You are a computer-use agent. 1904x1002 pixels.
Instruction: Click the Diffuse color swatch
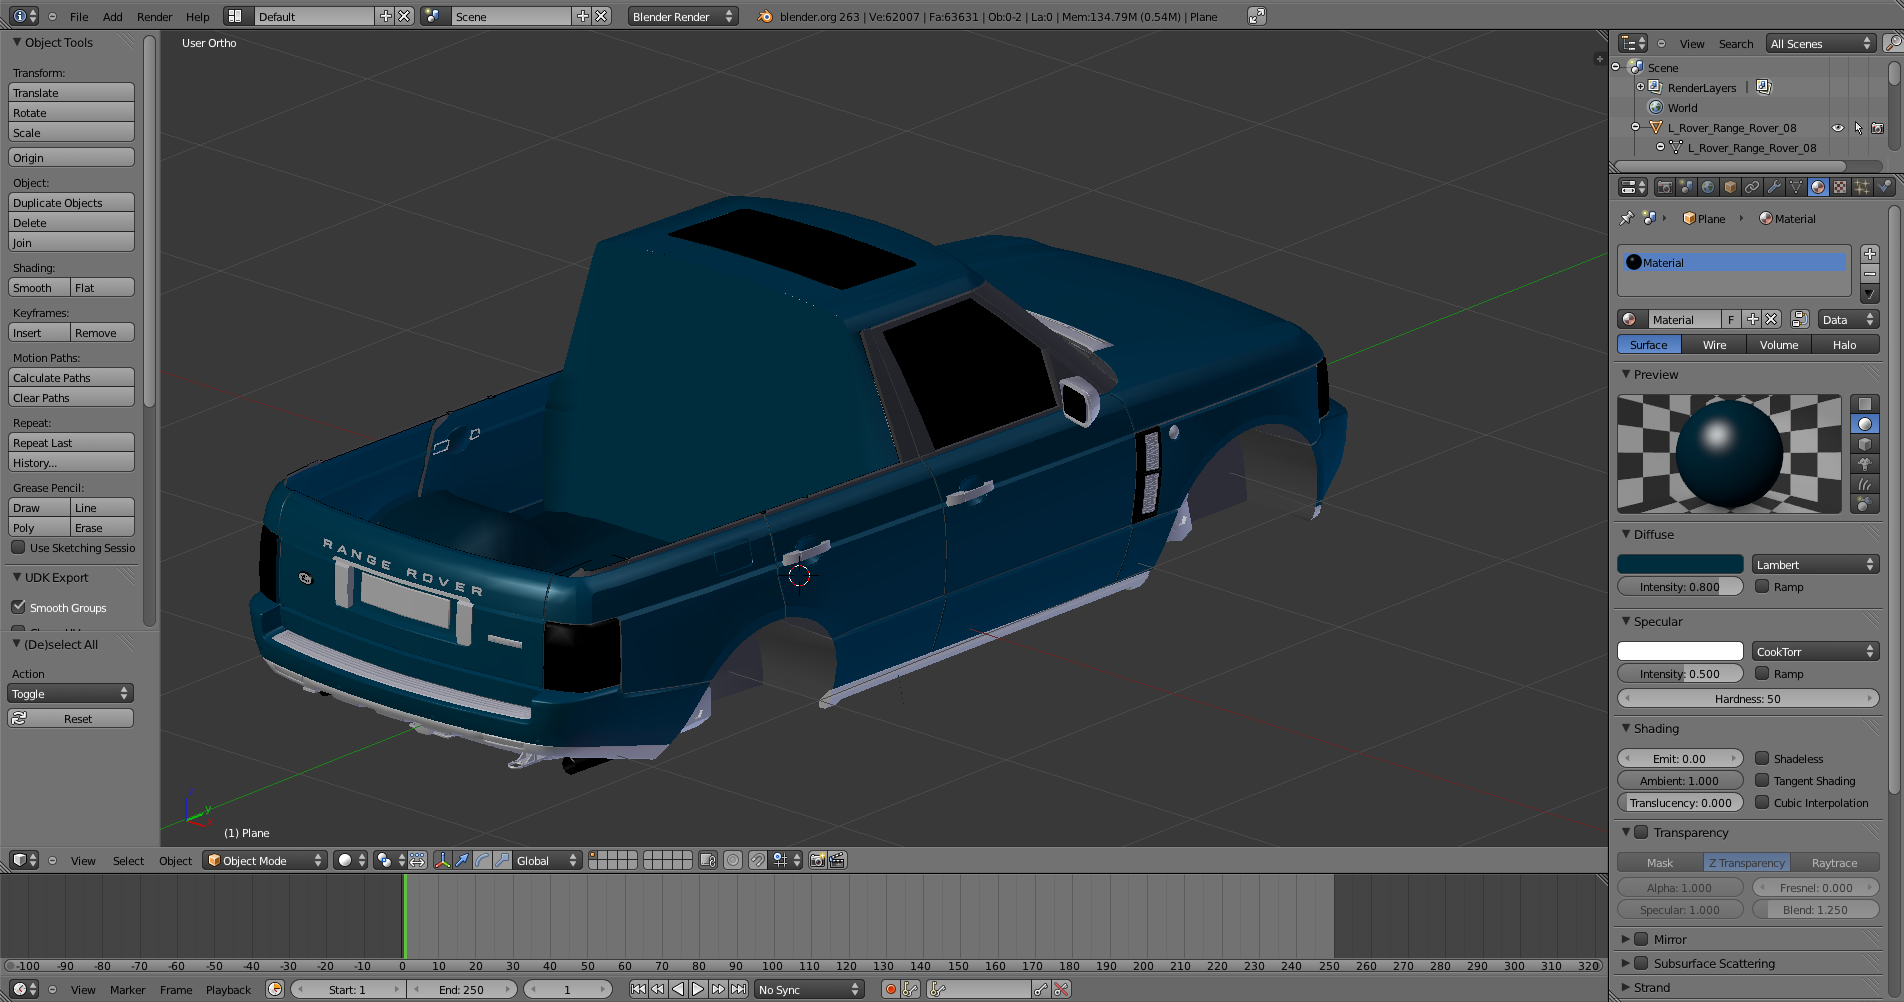[1680, 565]
